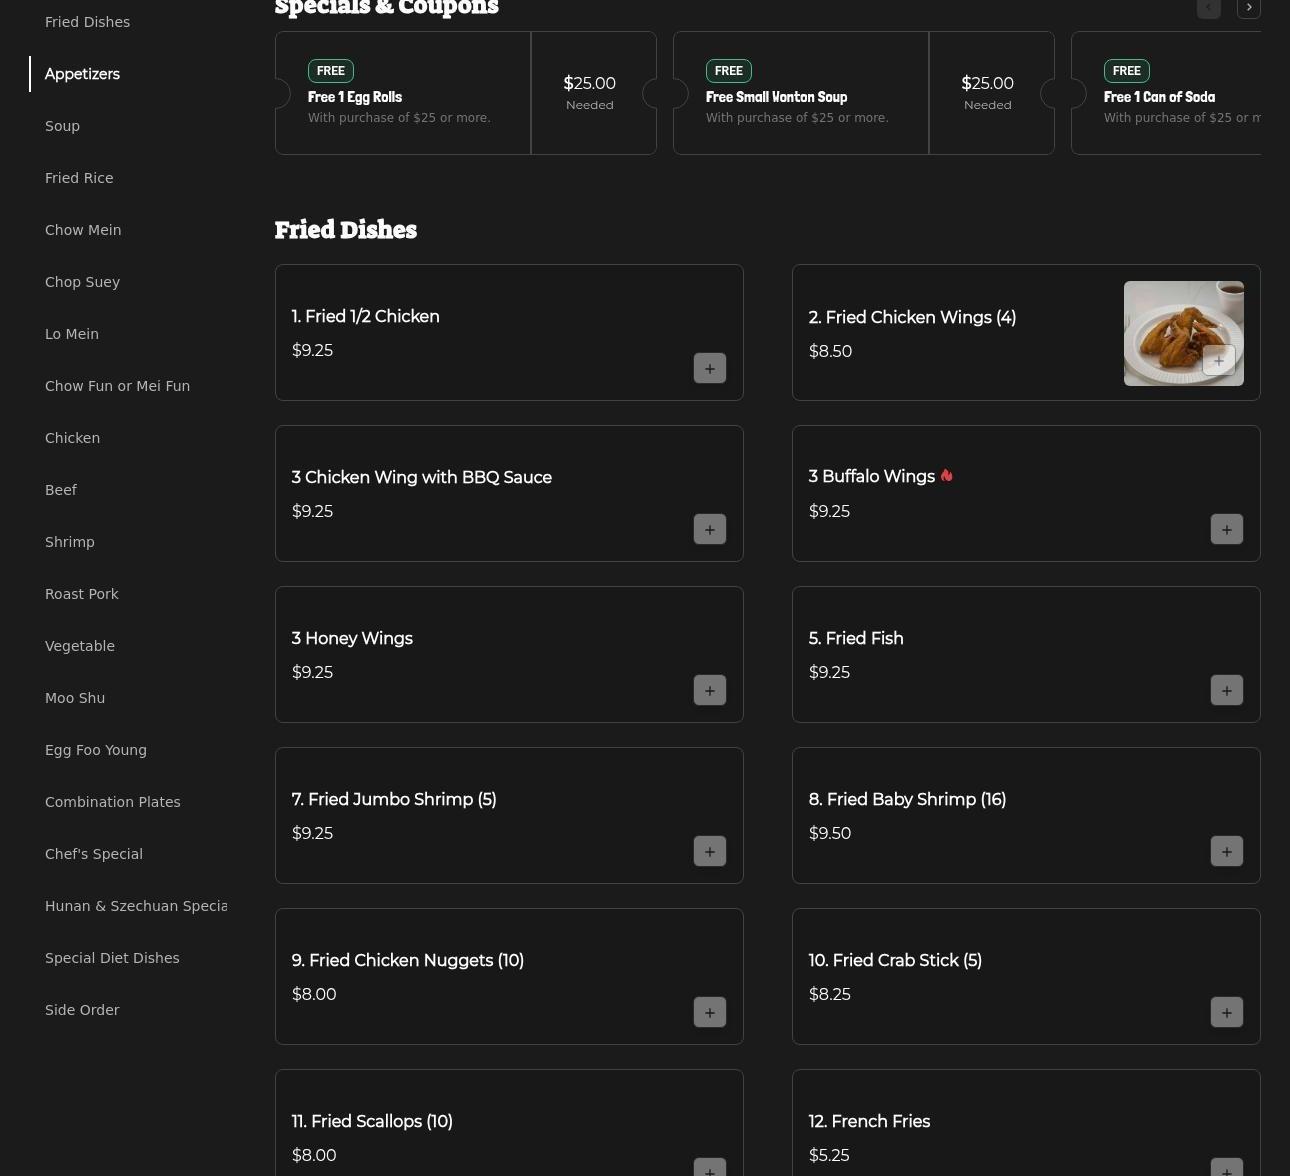The height and width of the screenshot is (1176, 1290).
Task: Open 5. Fried Fish item details
Action: point(1026,655)
